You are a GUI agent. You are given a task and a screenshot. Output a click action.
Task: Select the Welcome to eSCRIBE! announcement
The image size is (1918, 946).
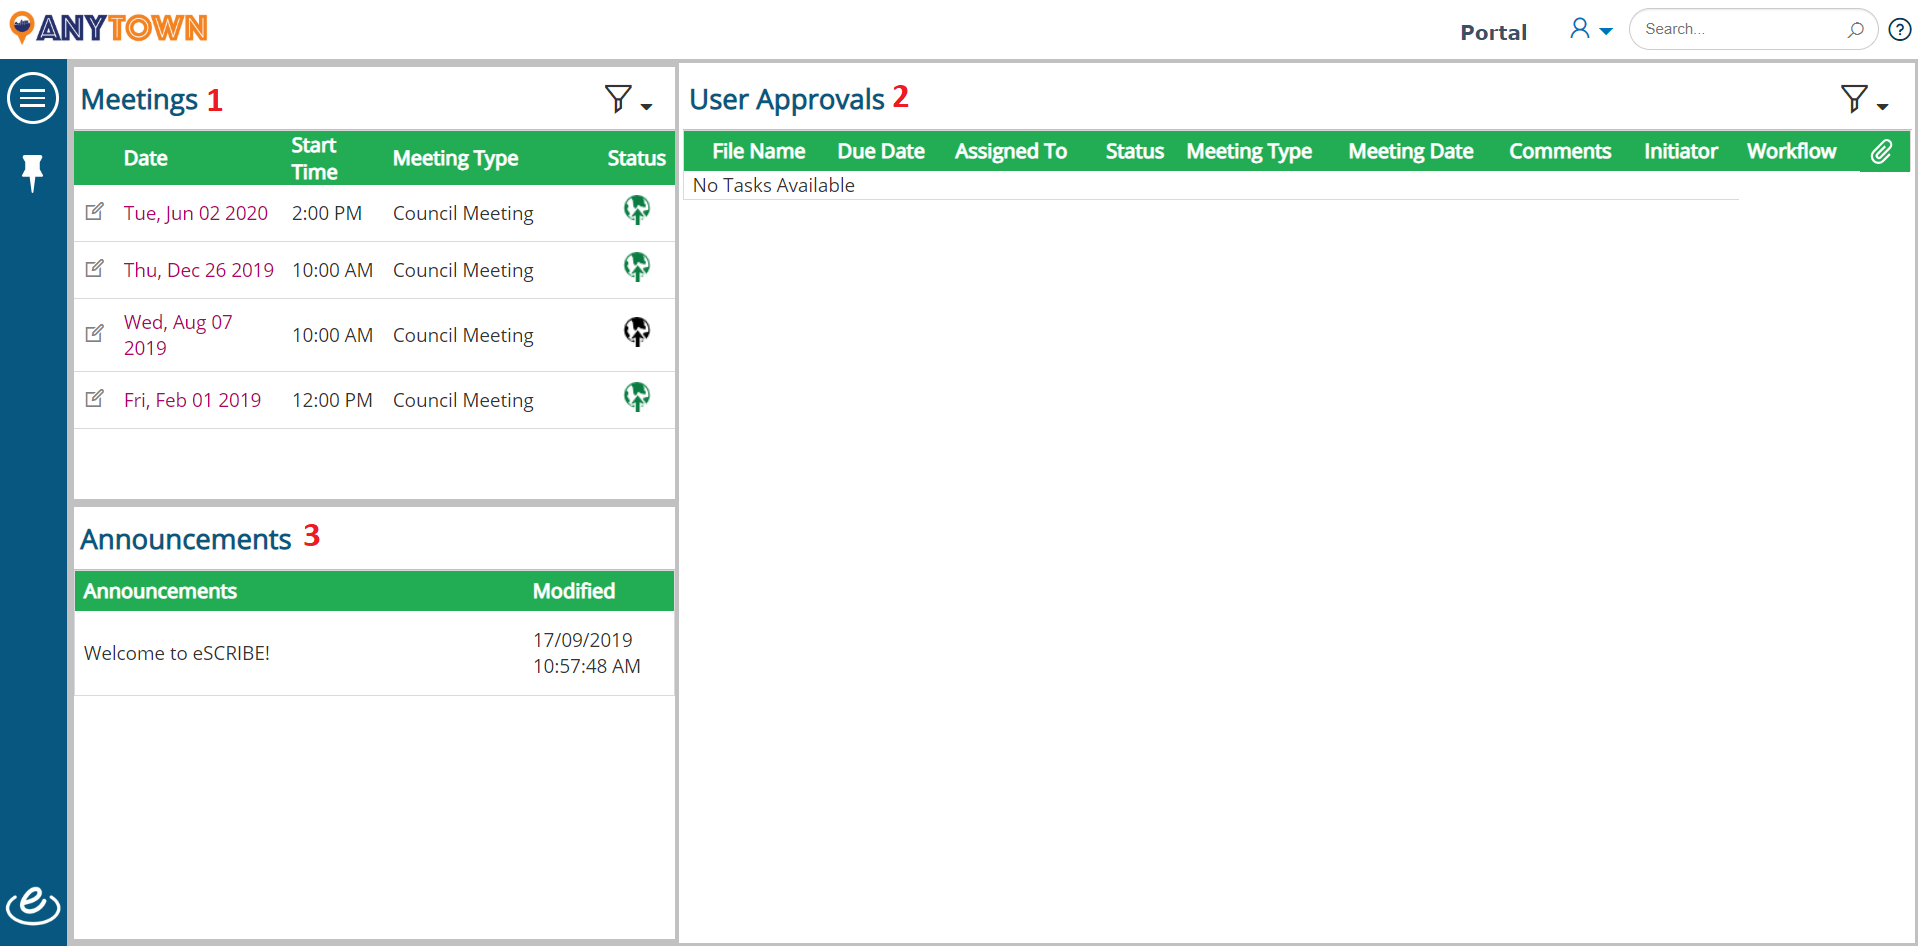point(177,653)
